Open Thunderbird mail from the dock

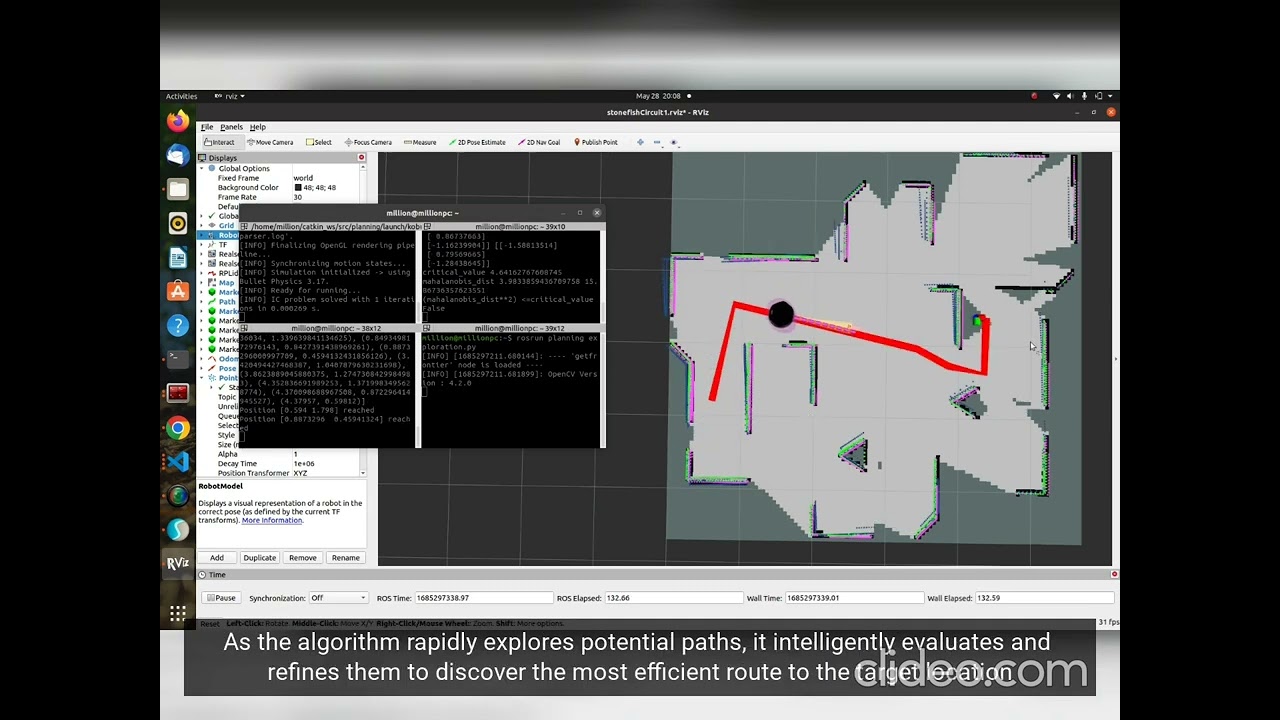pos(178,155)
